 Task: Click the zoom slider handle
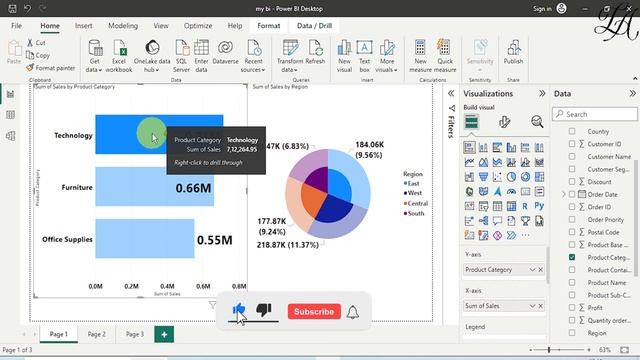click(x=549, y=350)
